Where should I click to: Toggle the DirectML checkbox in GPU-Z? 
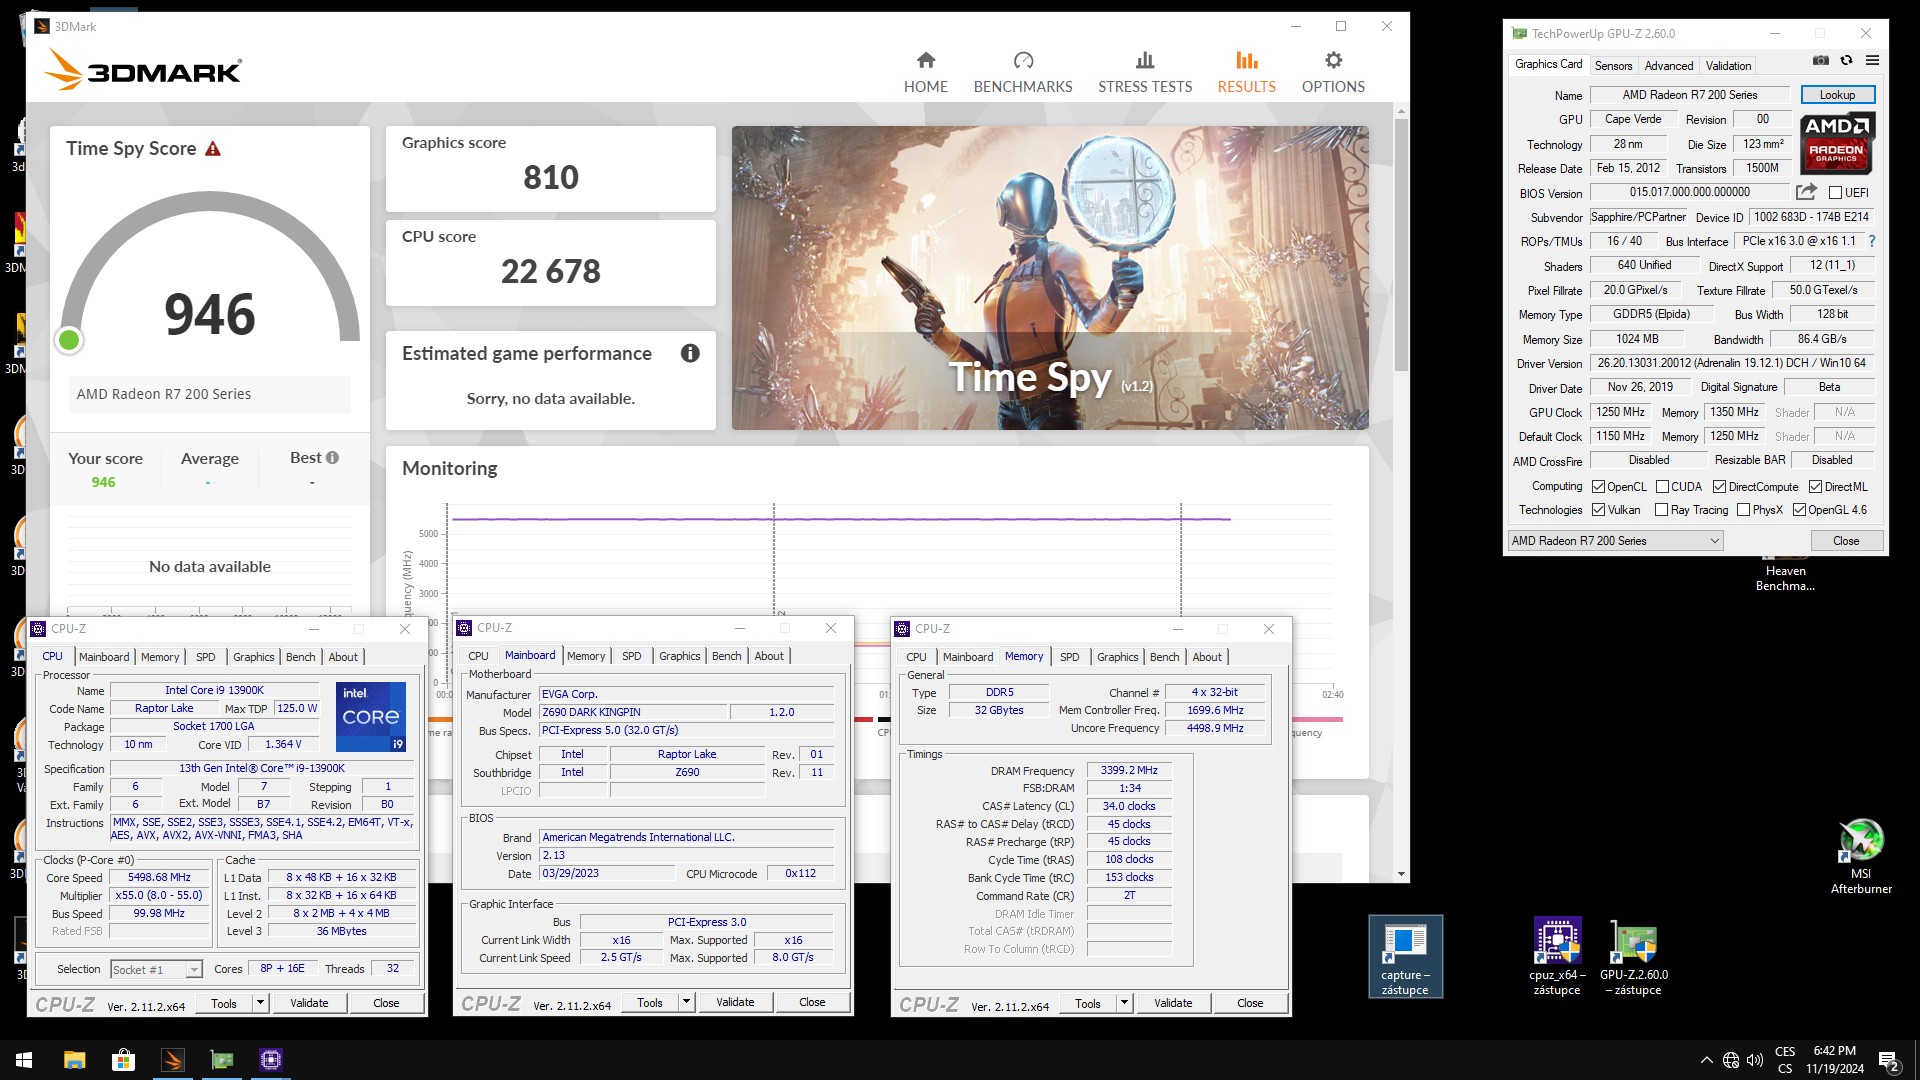(x=1815, y=487)
